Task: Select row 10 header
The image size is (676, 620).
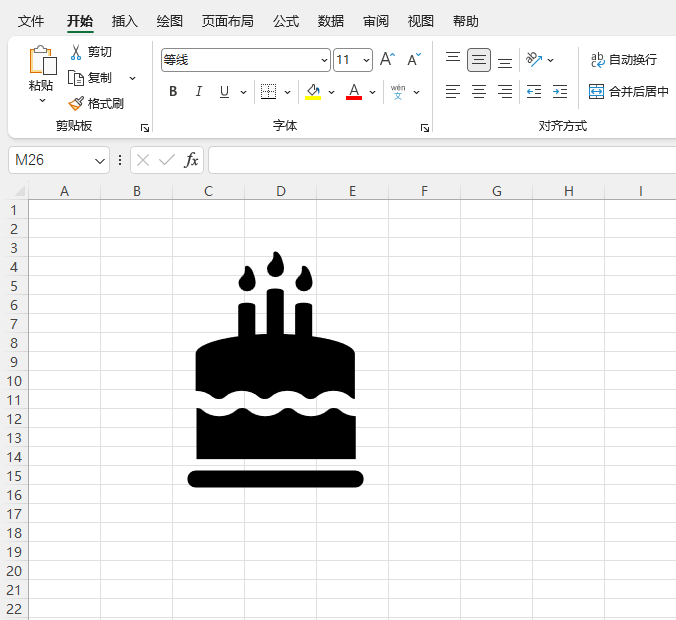Action: click(14, 381)
